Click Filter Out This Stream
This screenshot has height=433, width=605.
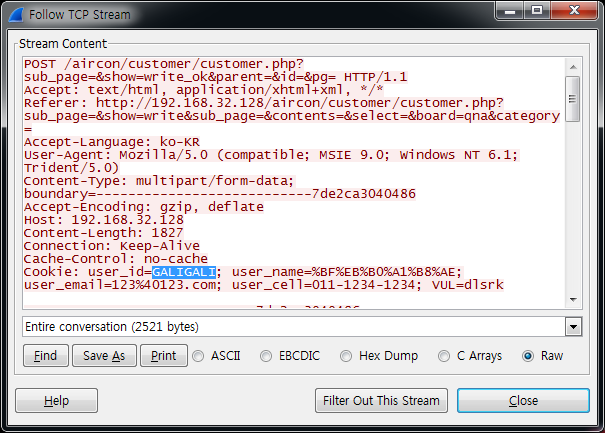coord(380,401)
